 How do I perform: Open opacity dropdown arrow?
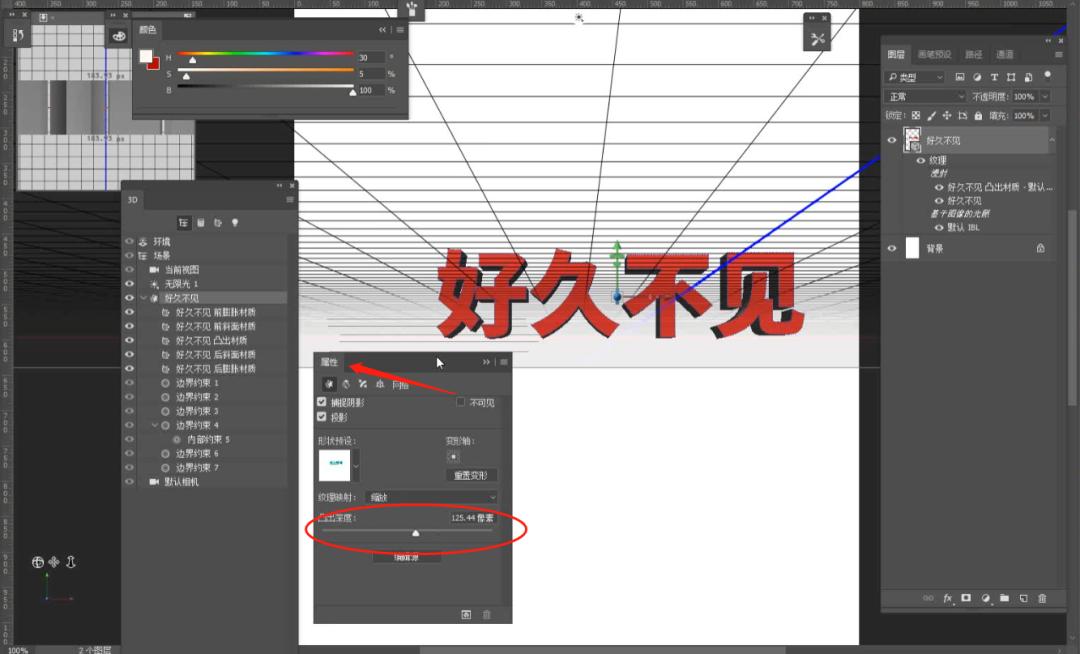click(x=1045, y=96)
